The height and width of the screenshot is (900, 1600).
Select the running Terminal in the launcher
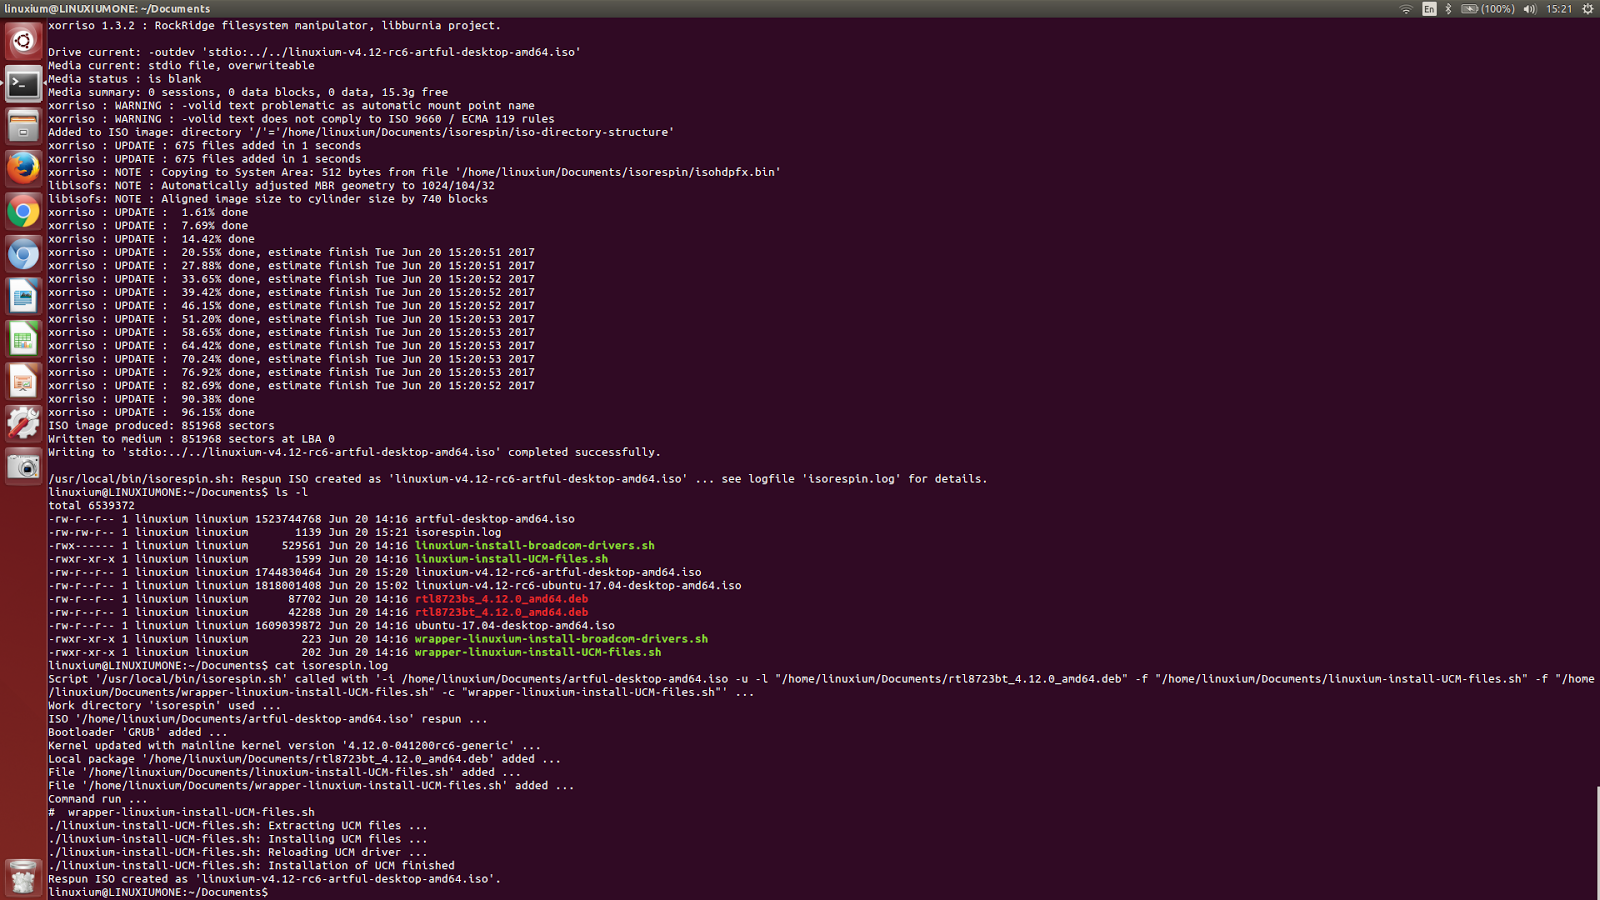tap(23, 84)
